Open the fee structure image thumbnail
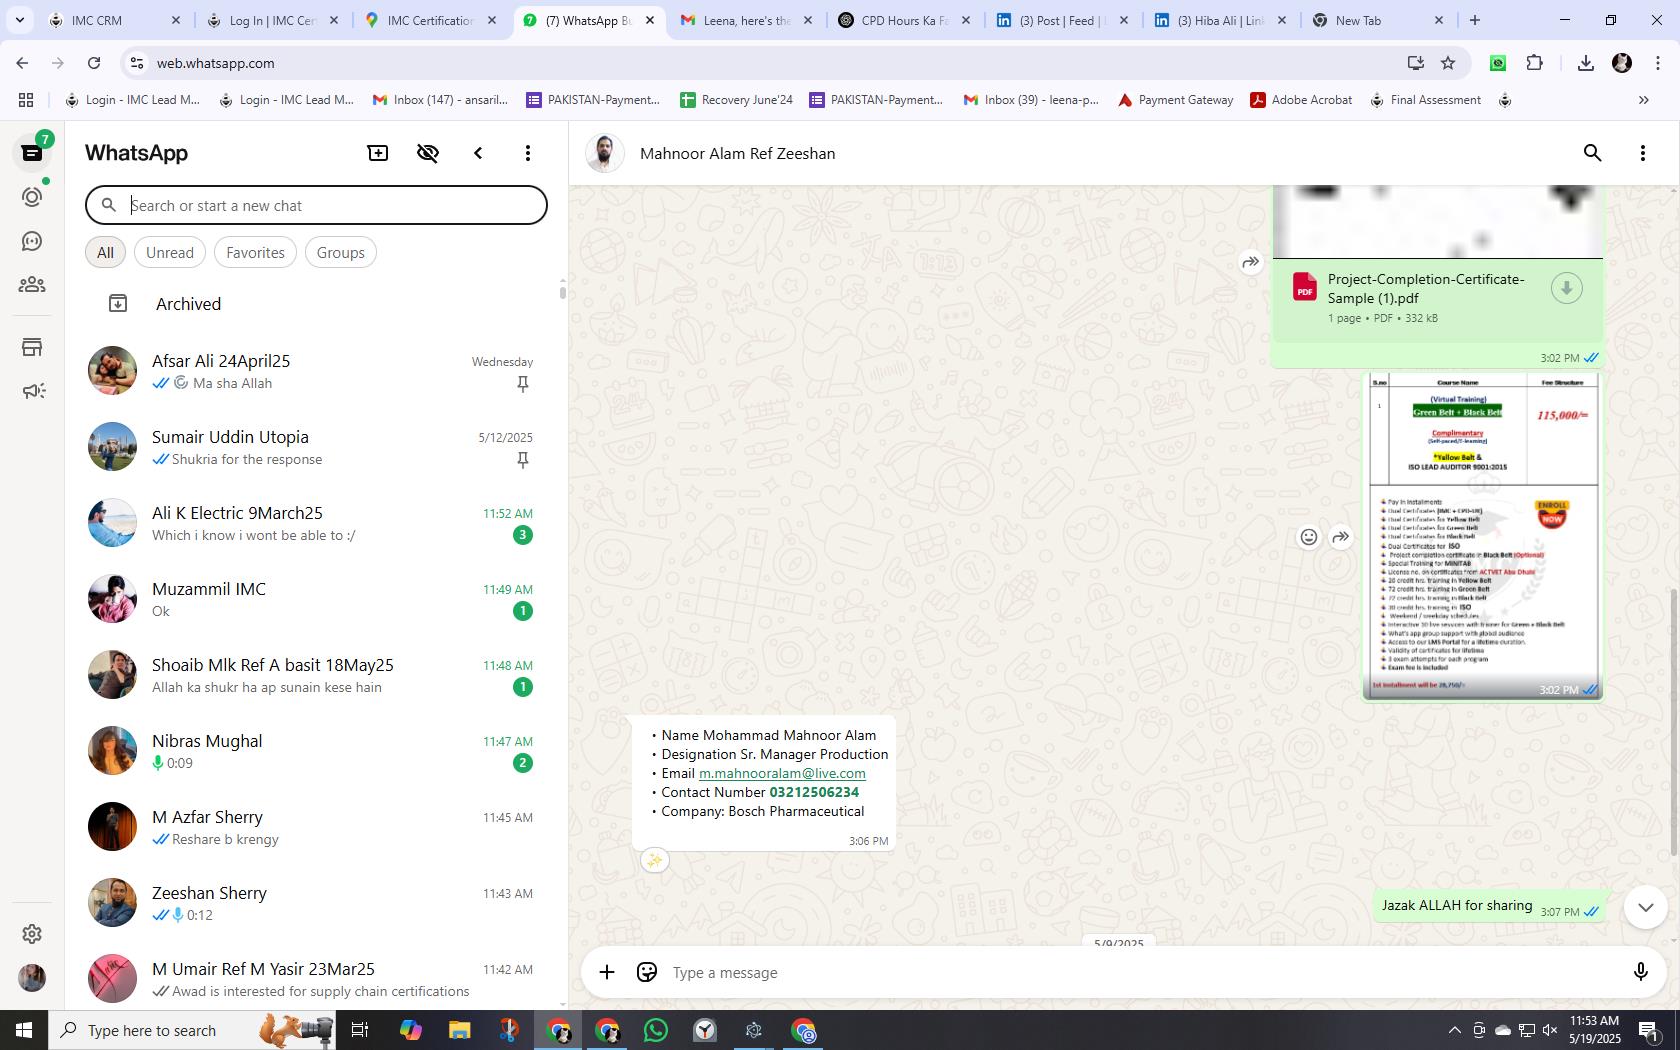 pos(1483,535)
